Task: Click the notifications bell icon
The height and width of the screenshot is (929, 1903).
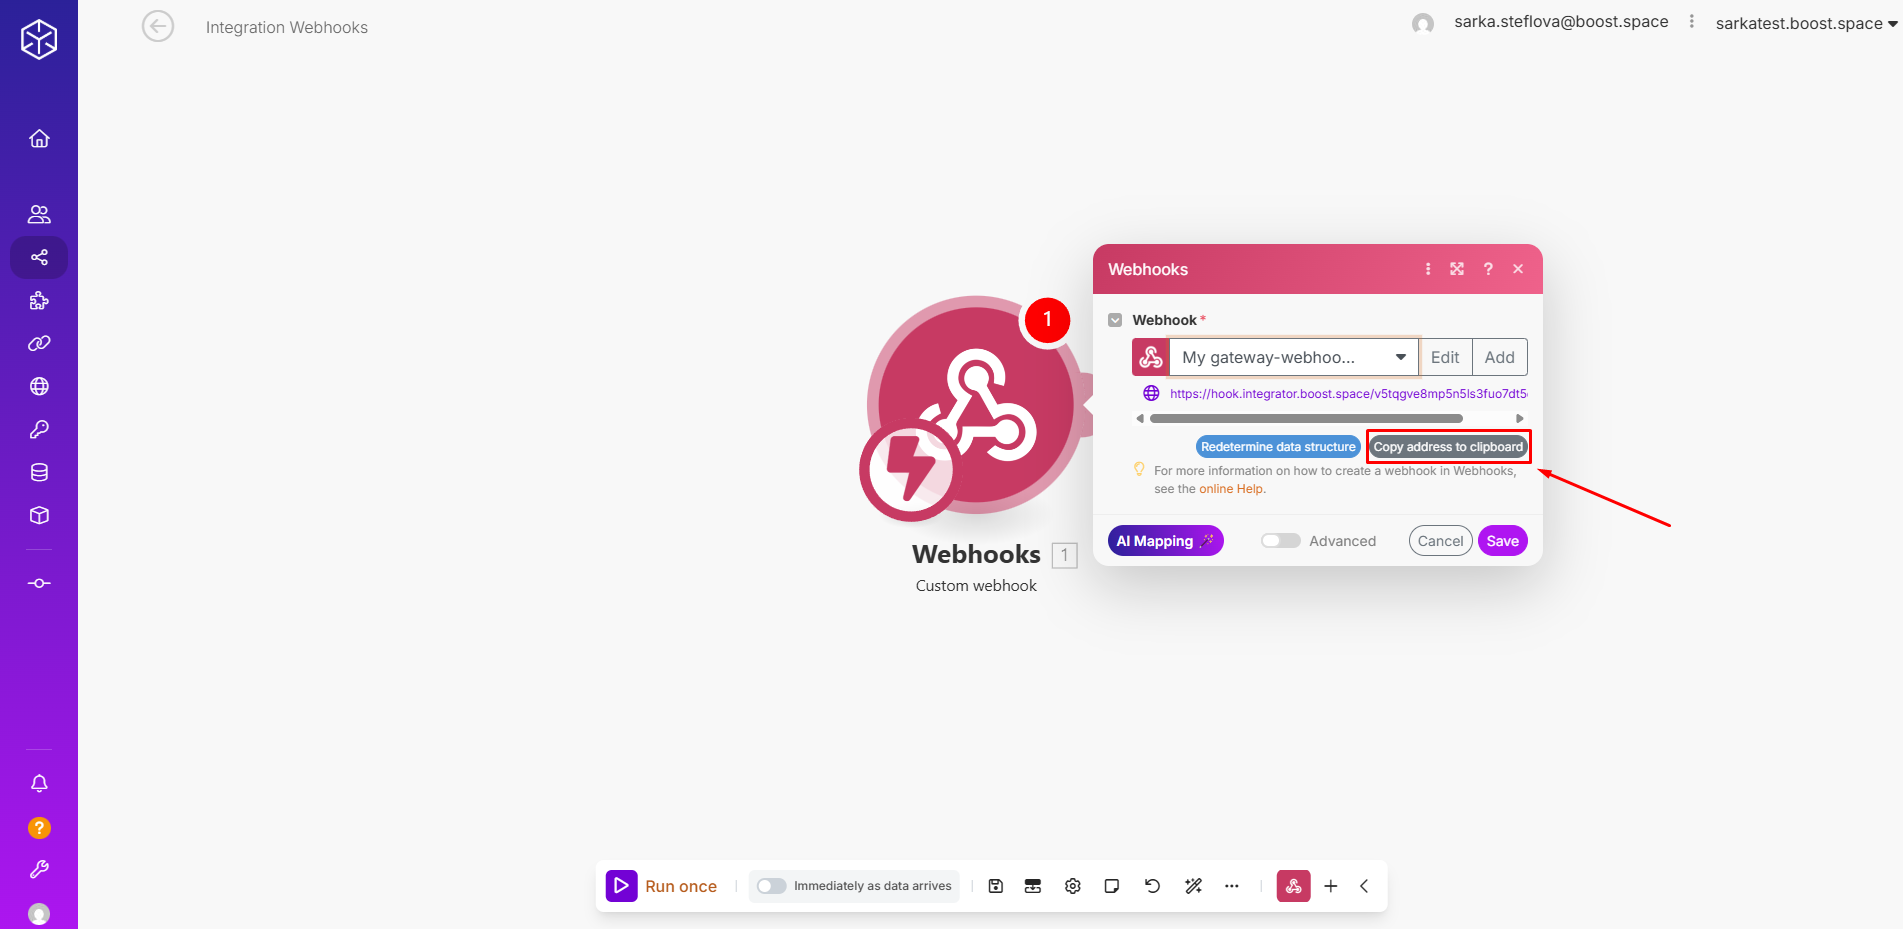Action: (x=39, y=784)
